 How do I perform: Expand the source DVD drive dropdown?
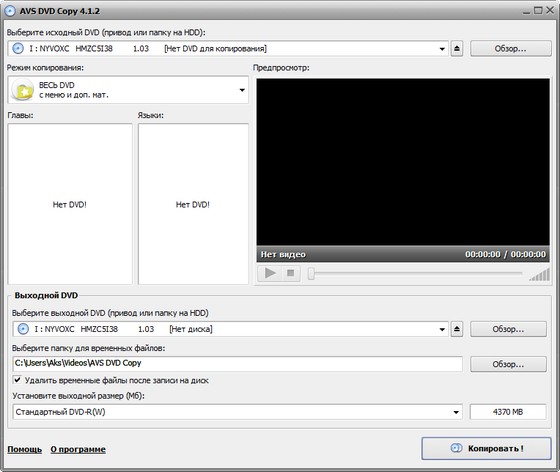pyautogui.click(x=442, y=49)
